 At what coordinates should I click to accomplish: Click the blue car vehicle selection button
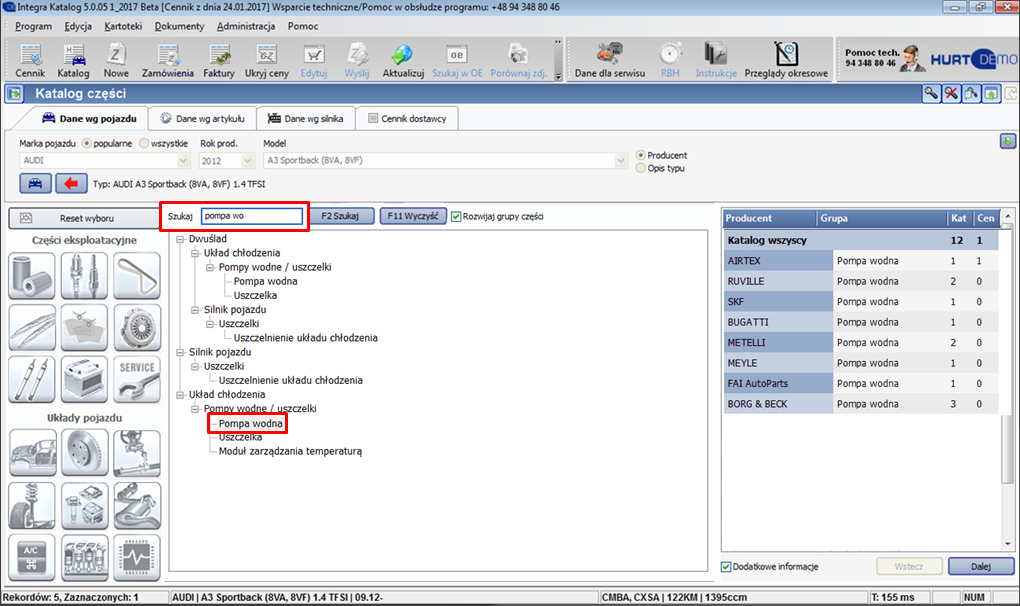pyautogui.click(x=35, y=184)
